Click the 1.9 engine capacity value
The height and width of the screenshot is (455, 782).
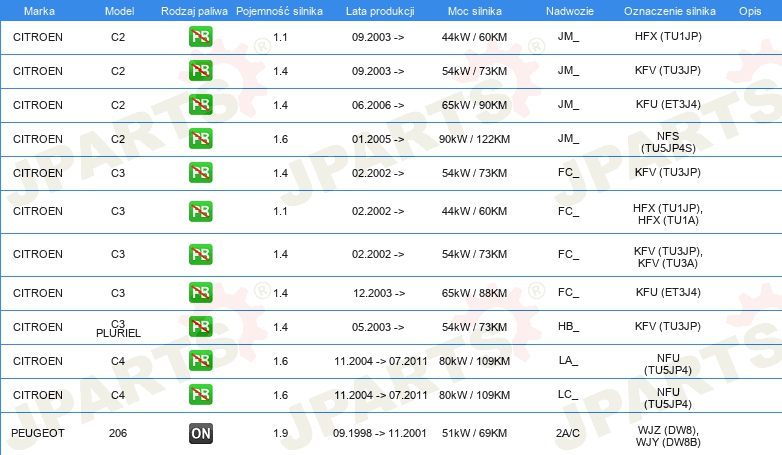pyautogui.click(x=280, y=433)
